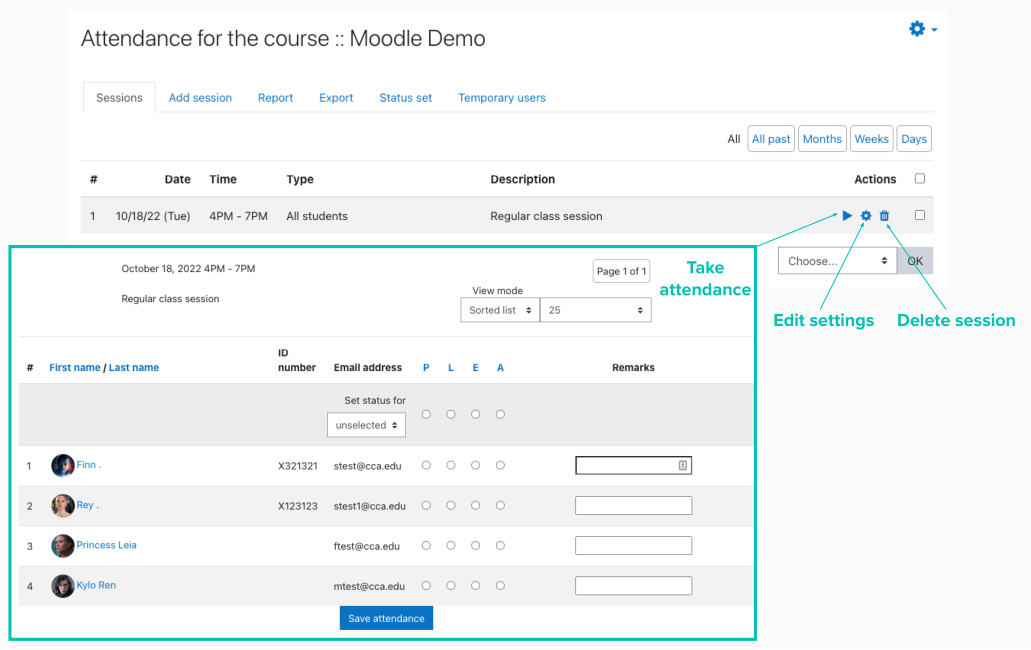The height and width of the screenshot is (650, 1031).
Task: Open the Sorted list view mode dropdown
Action: (x=499, y=310)
